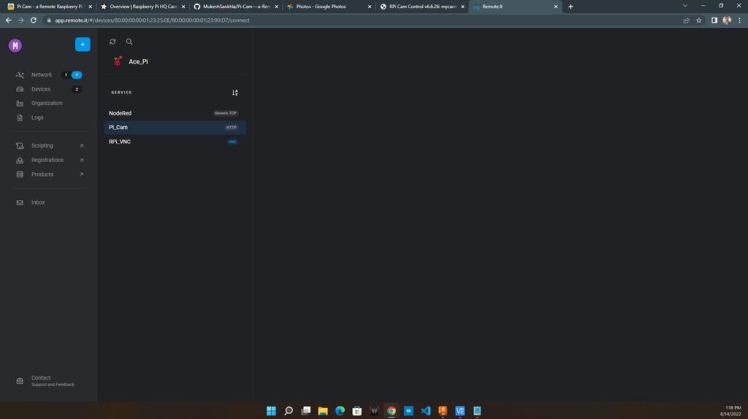Open Scripting in the sidebar
This screenshot has height=419, width=748.
[x=42, y=146]
